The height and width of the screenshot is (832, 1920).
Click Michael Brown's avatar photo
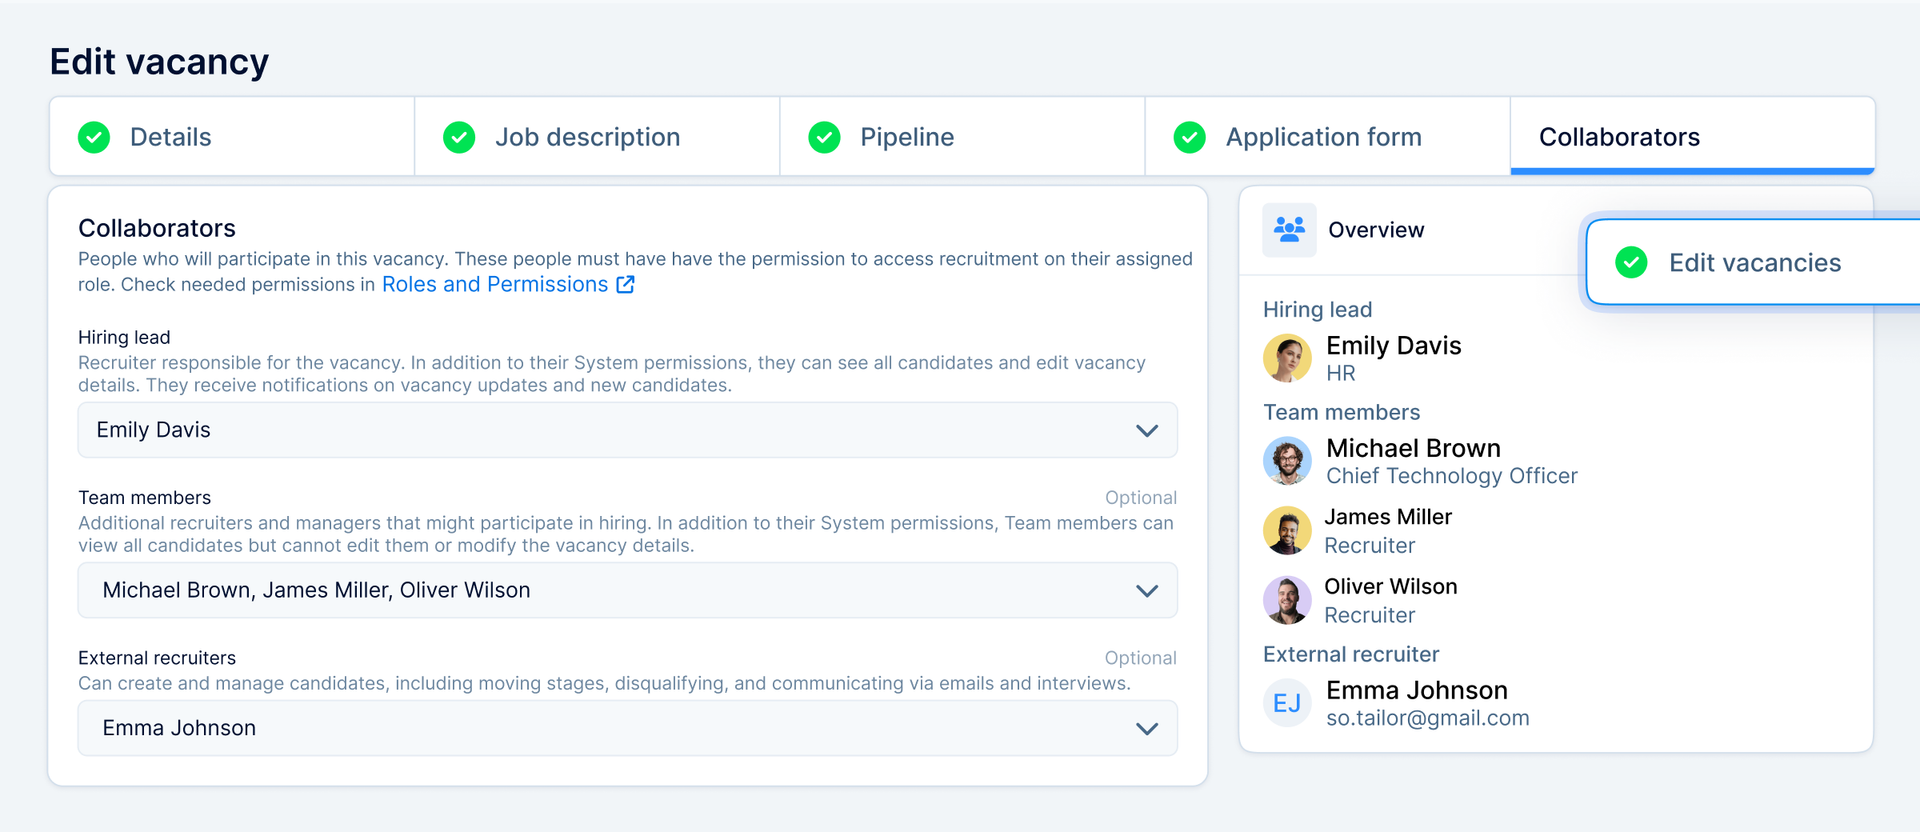coord(1287,461)
